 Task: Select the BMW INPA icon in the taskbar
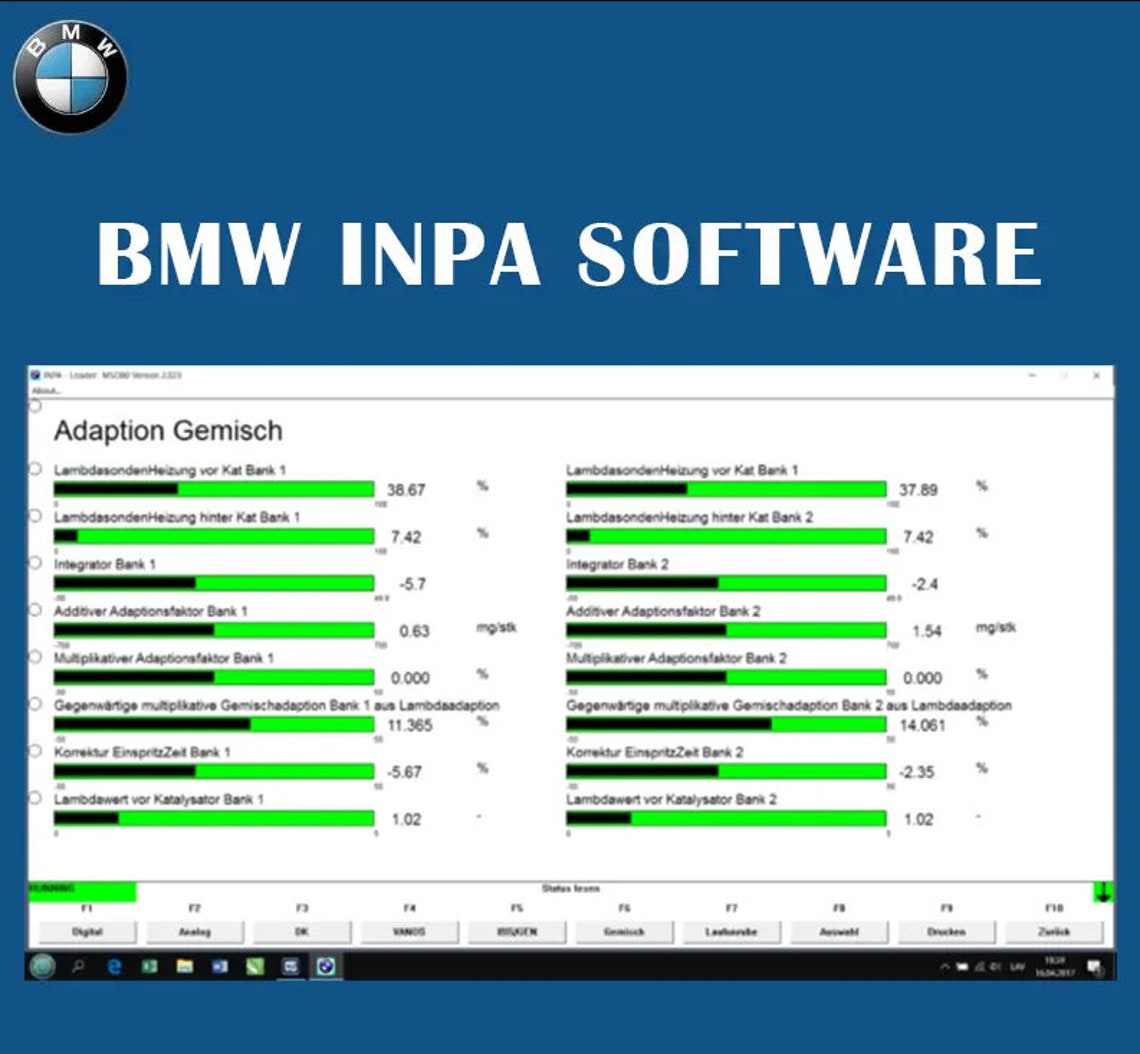327,967
